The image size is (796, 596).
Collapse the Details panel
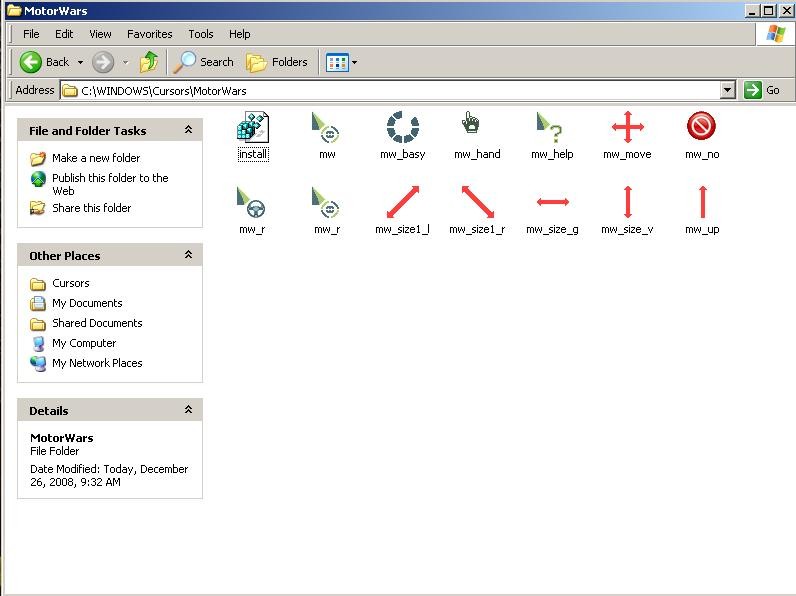(188, 410)
